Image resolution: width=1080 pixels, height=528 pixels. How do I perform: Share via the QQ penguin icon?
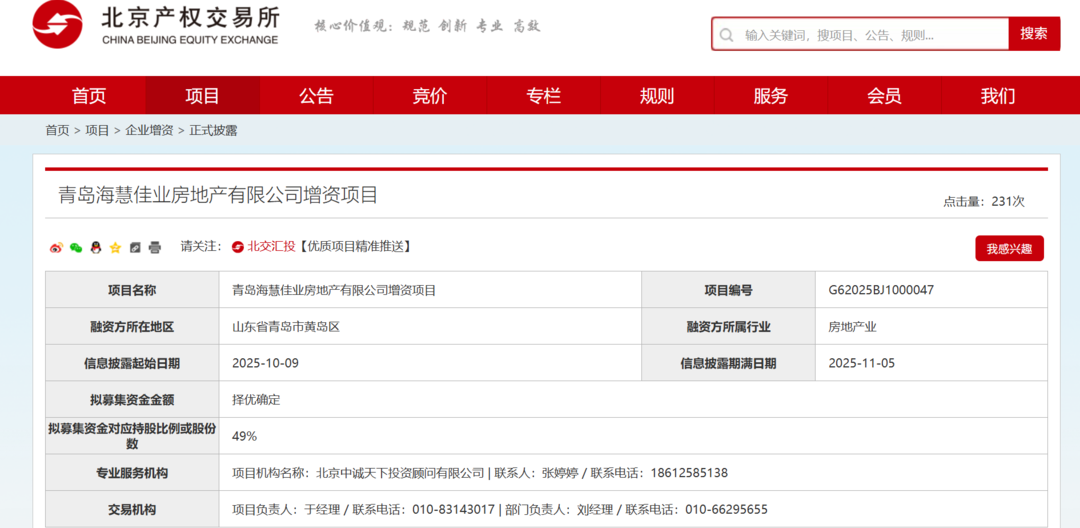point(96,247)
